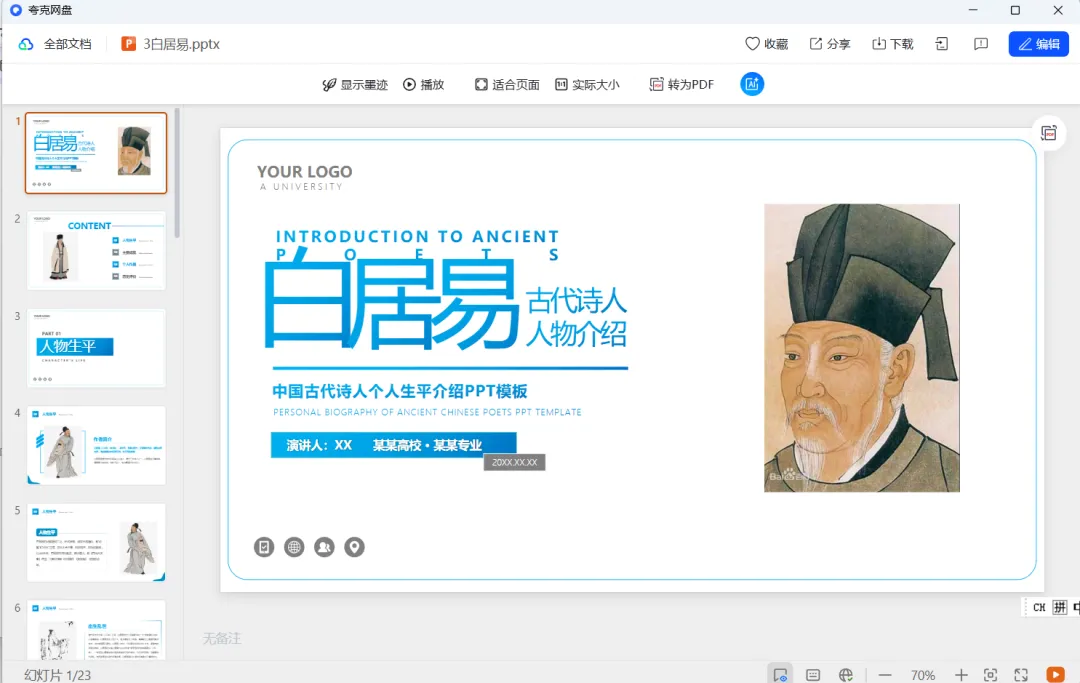The image size is (1080, 683).
Task: Convert the presentation with 转为PDF
Action: tap(681, 85)
